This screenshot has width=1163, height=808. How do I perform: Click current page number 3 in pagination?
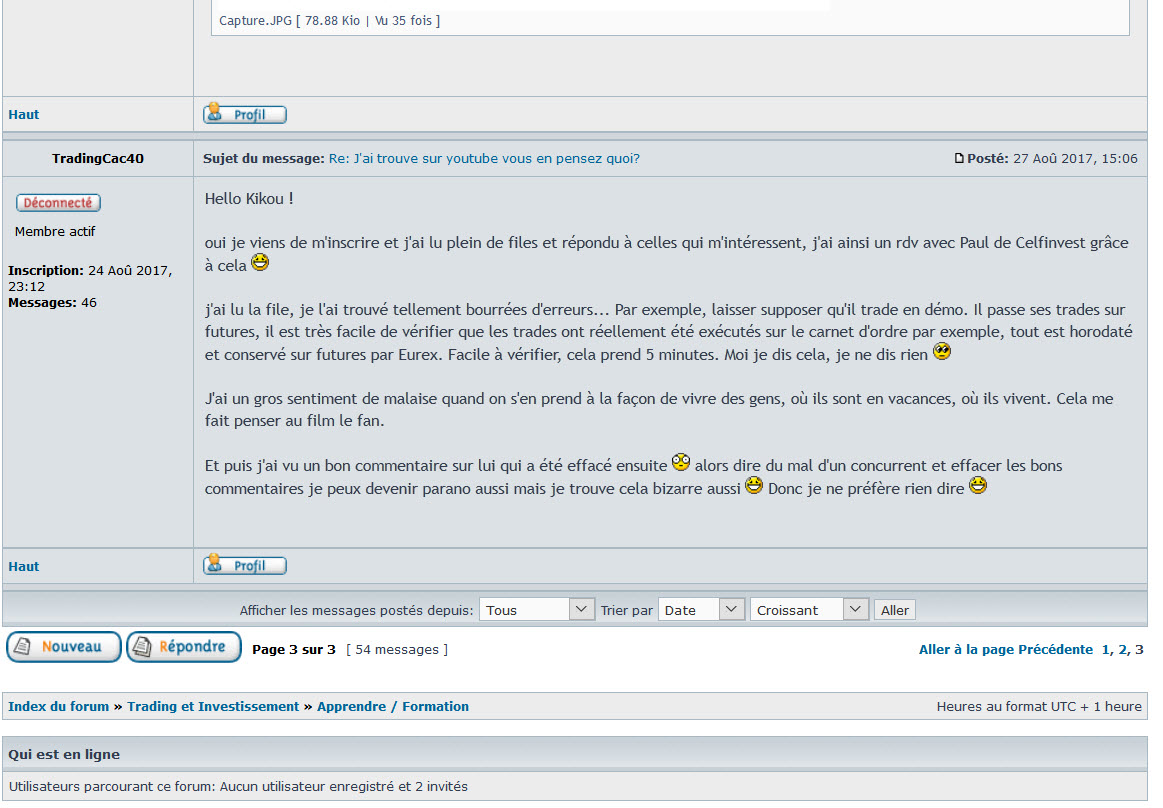[x=1139, y=649]
